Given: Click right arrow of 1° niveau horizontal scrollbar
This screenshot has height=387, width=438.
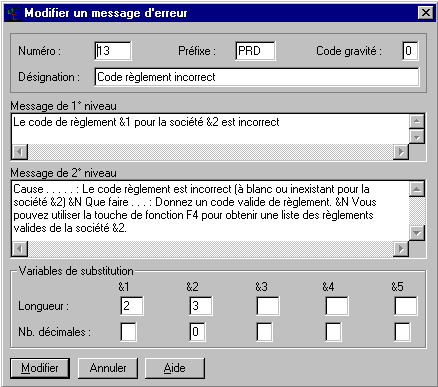Looking at the screenshot, I should pos(401,152).
